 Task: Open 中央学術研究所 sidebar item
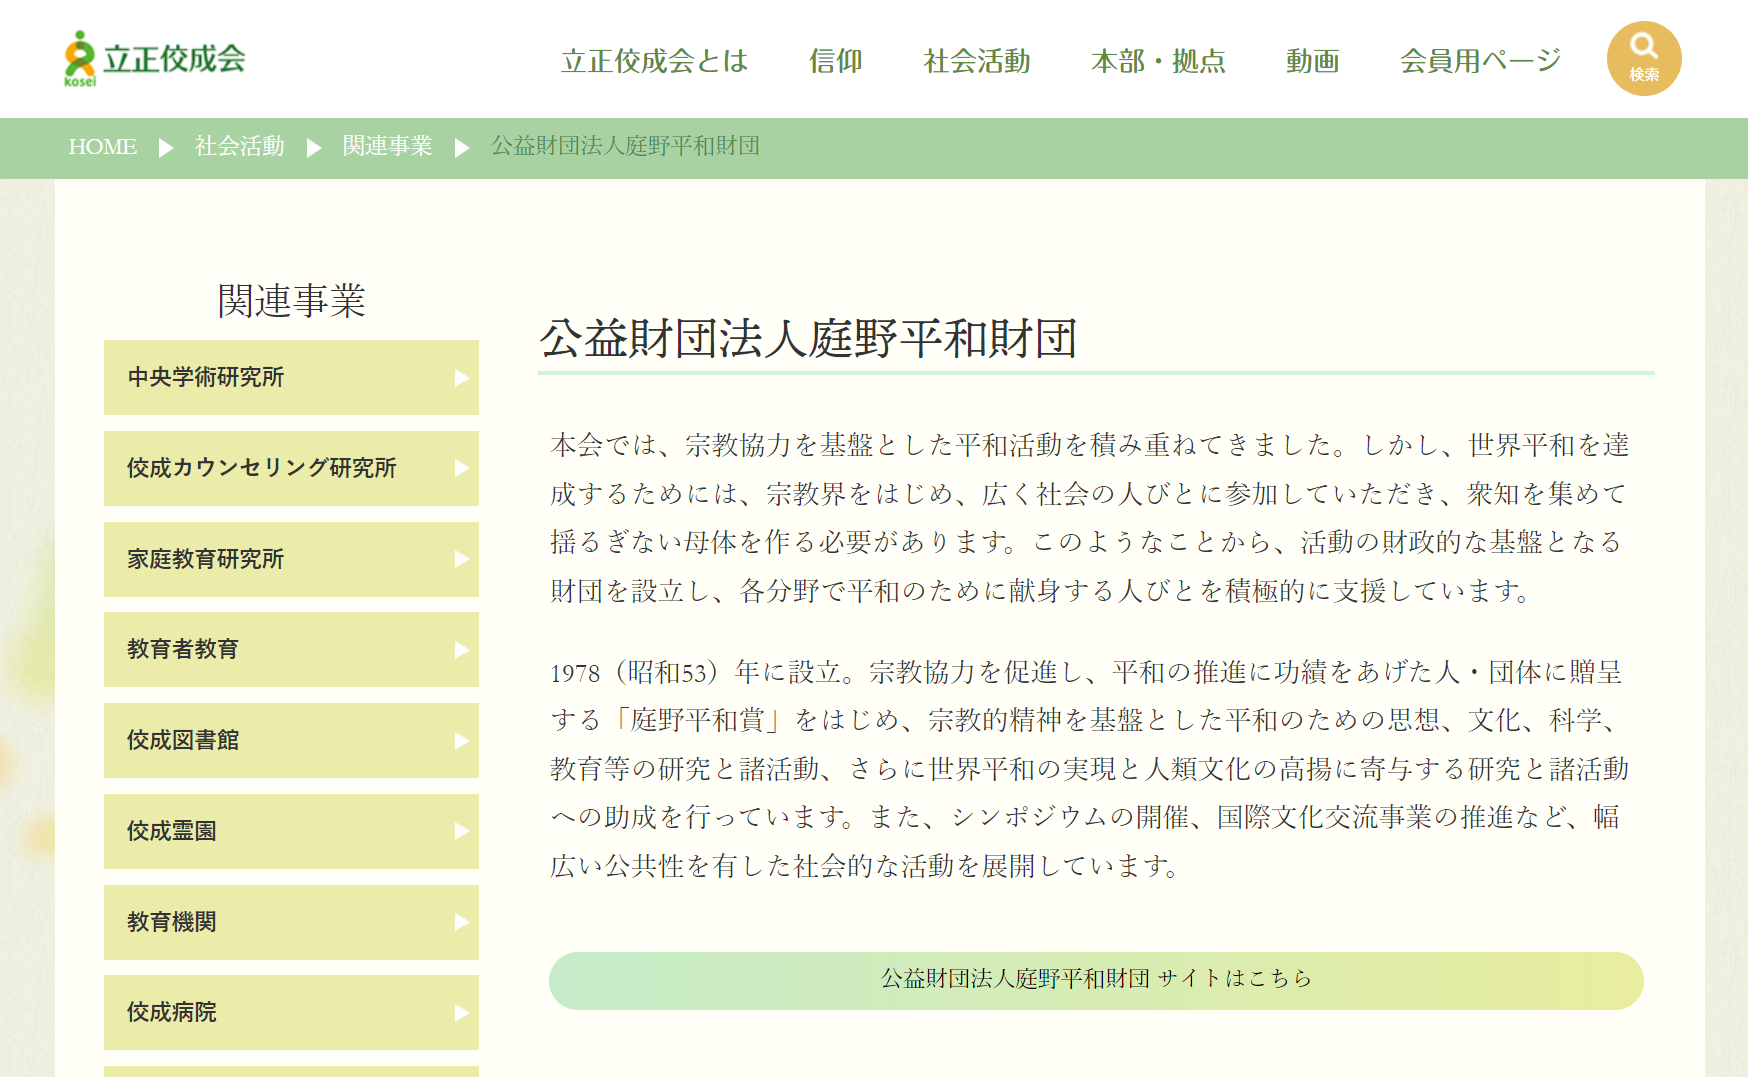pyautogui.click(x=291, y=377)
